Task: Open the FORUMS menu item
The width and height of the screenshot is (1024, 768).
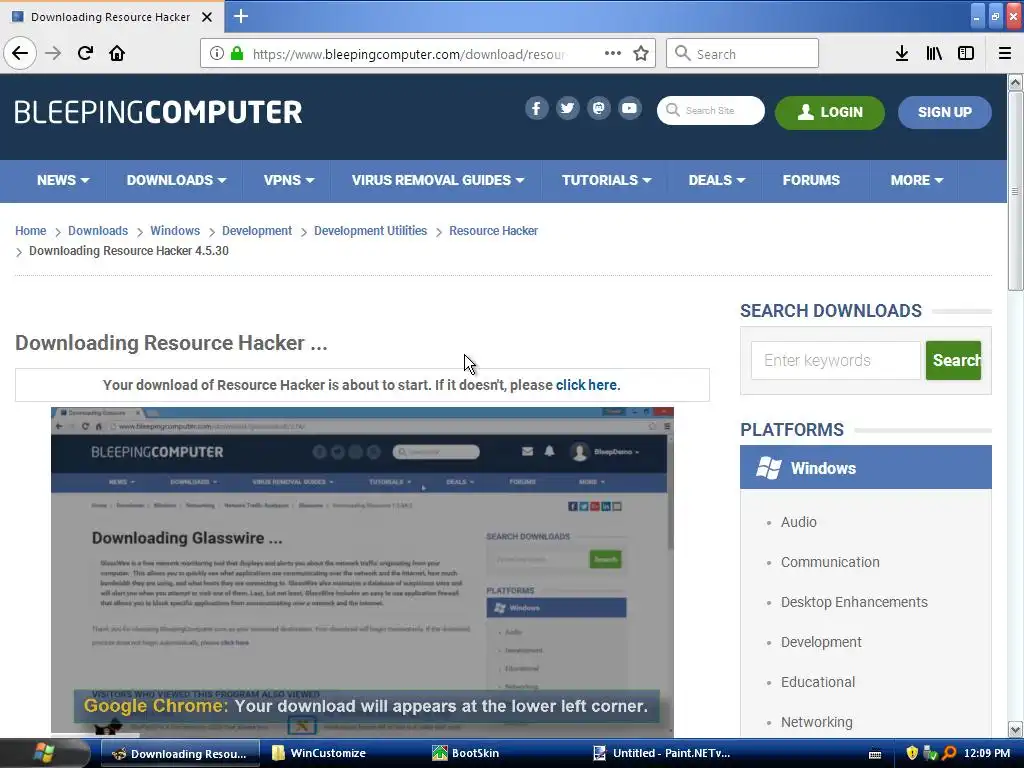Action: [811, 180]
